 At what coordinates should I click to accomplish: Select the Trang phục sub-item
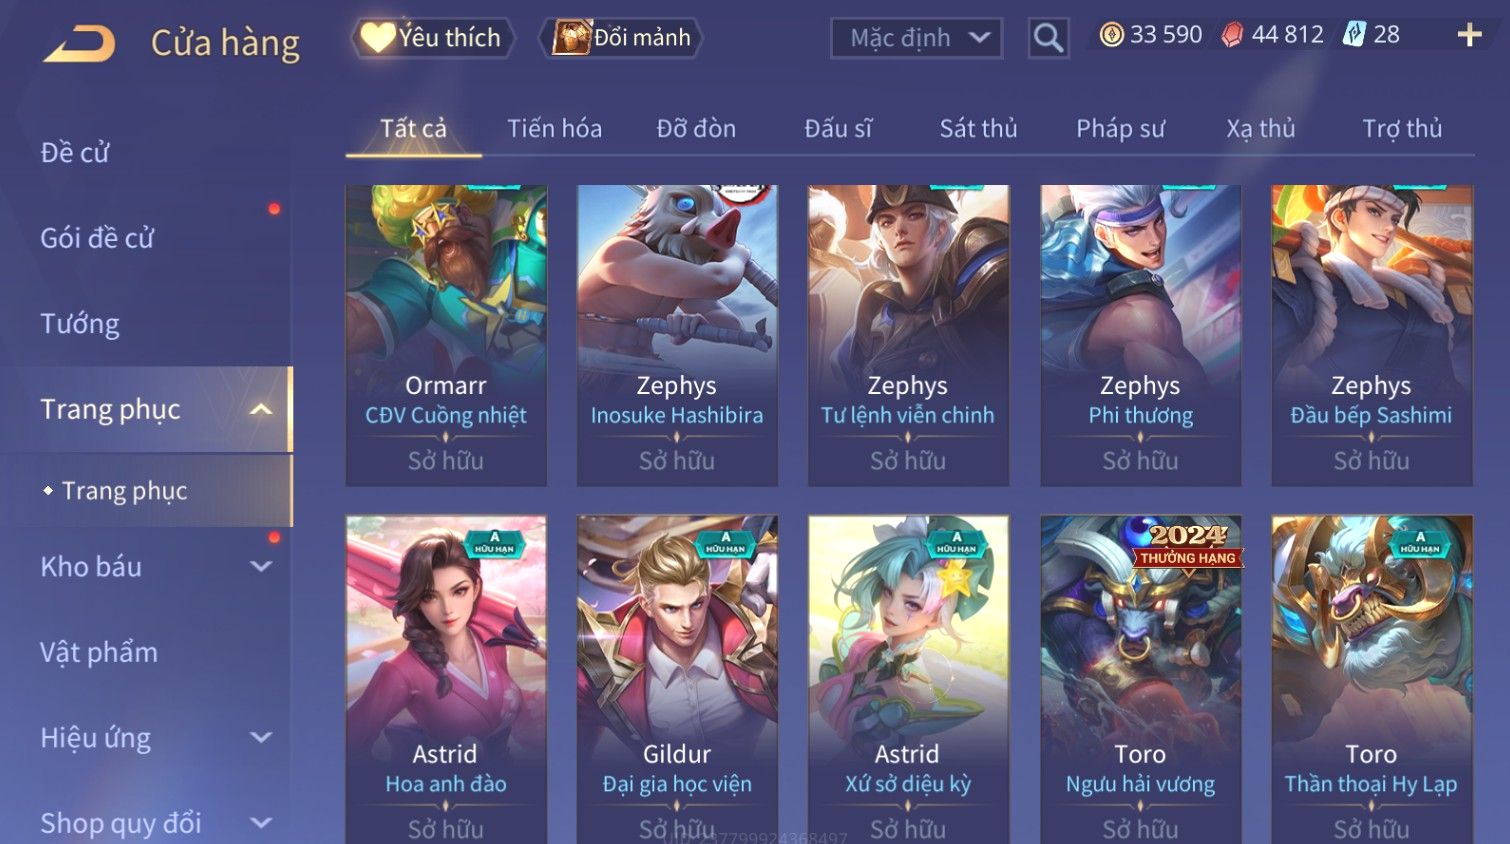coord(125,491)
